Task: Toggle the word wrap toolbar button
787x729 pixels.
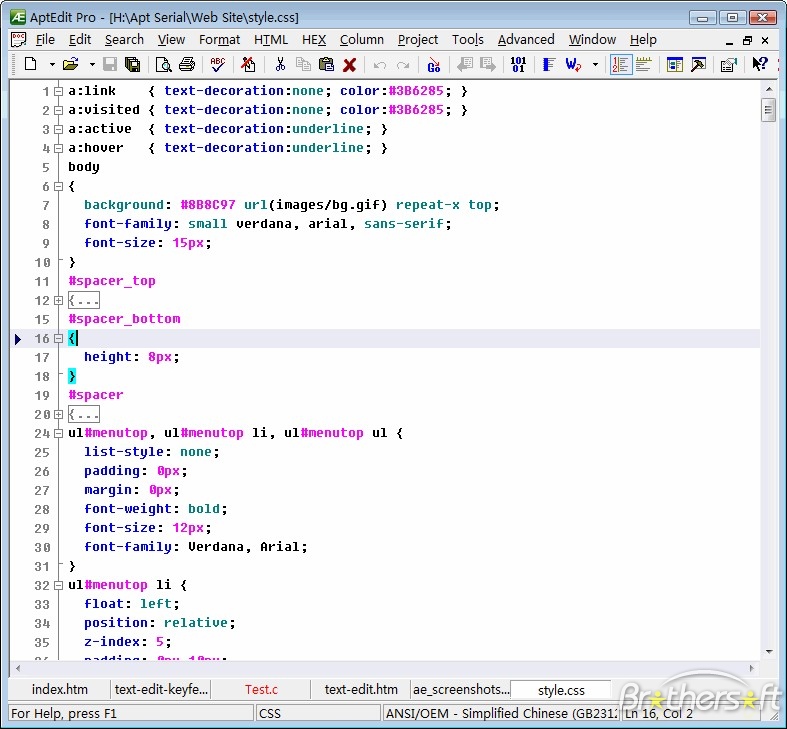Action: 574,65
